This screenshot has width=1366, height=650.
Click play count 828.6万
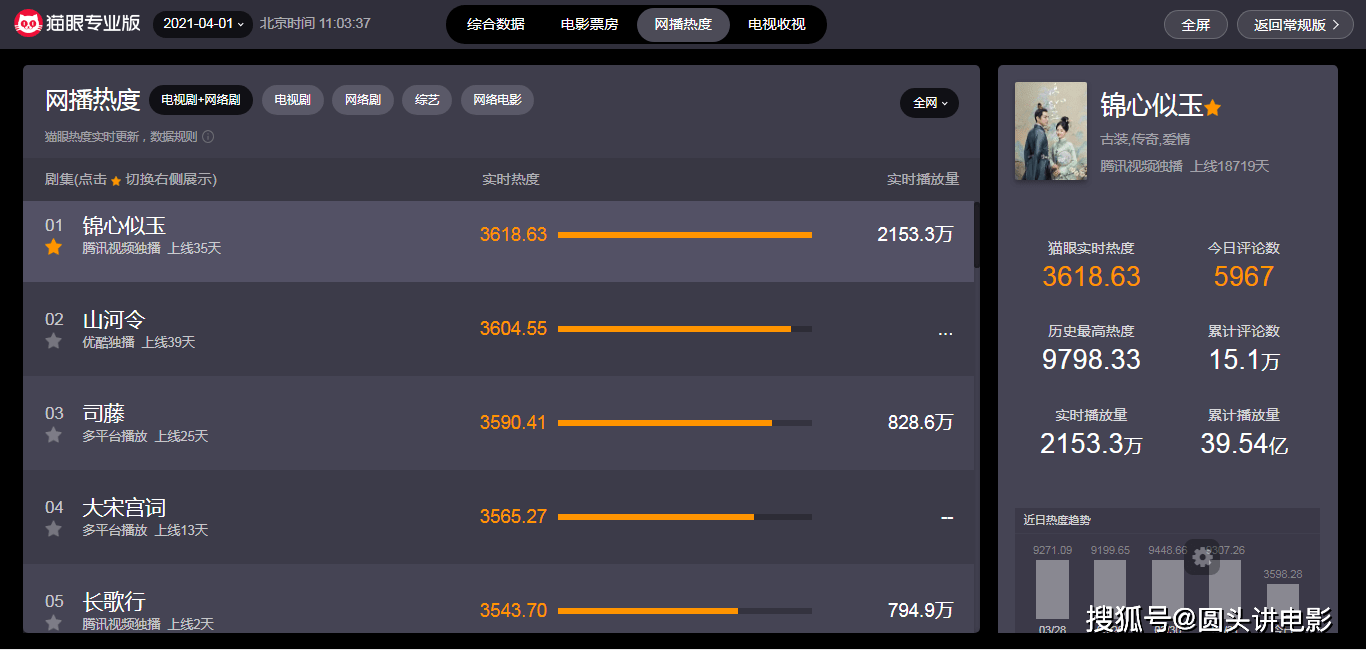(x=921, y=423)
